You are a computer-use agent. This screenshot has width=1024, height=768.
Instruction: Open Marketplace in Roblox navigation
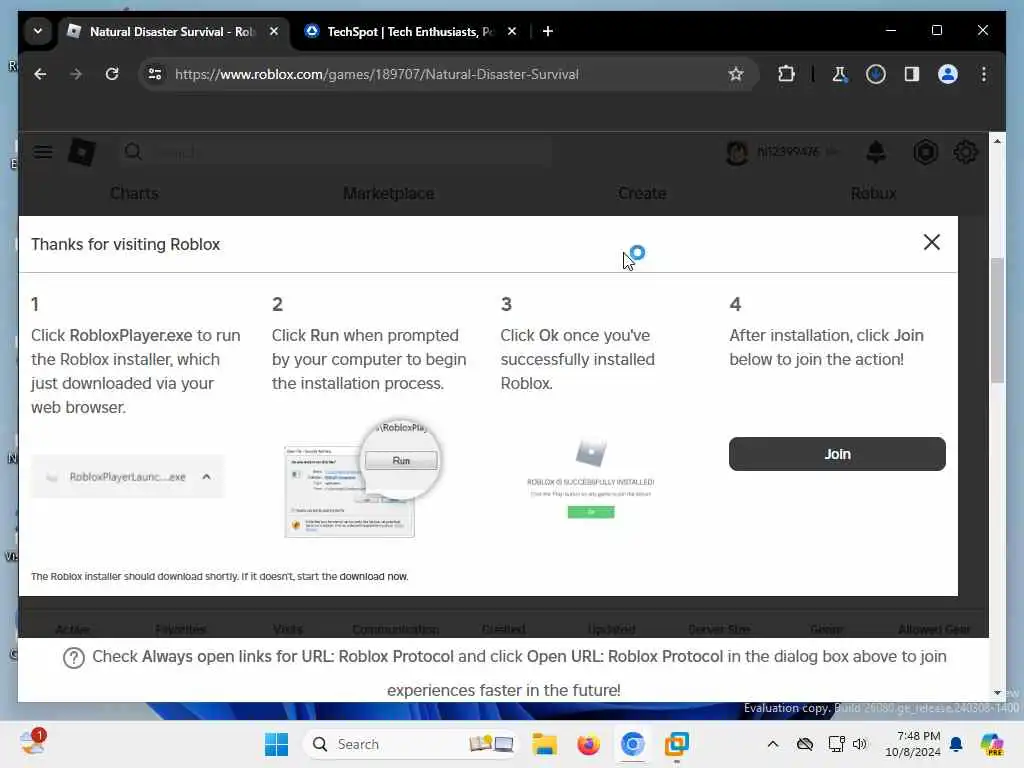click(389, 193)
